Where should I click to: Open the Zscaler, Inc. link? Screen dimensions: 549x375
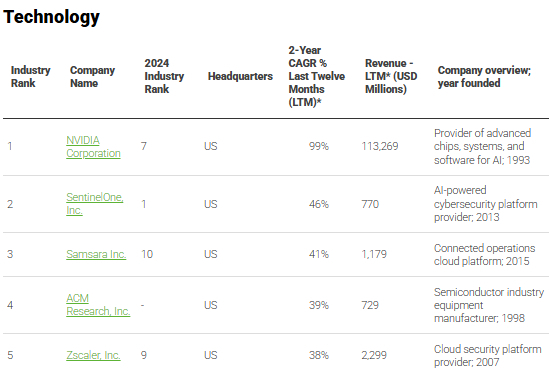(x=93, y=355)
